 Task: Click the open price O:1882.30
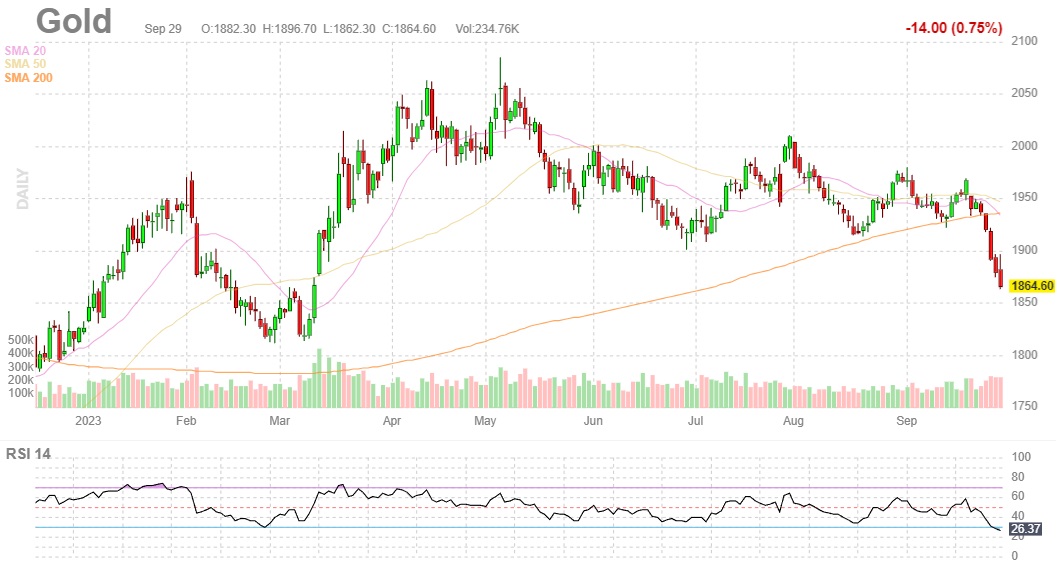[228, 29]
